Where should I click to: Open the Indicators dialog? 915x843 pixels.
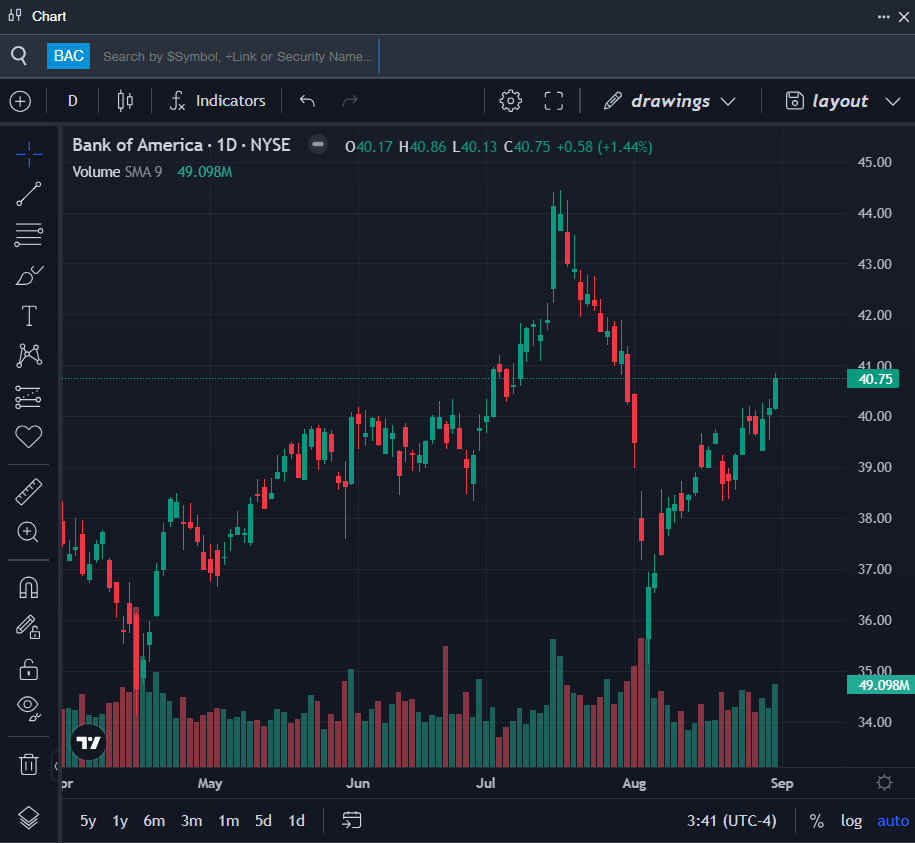pyautogui.click(x=217, y=101)
